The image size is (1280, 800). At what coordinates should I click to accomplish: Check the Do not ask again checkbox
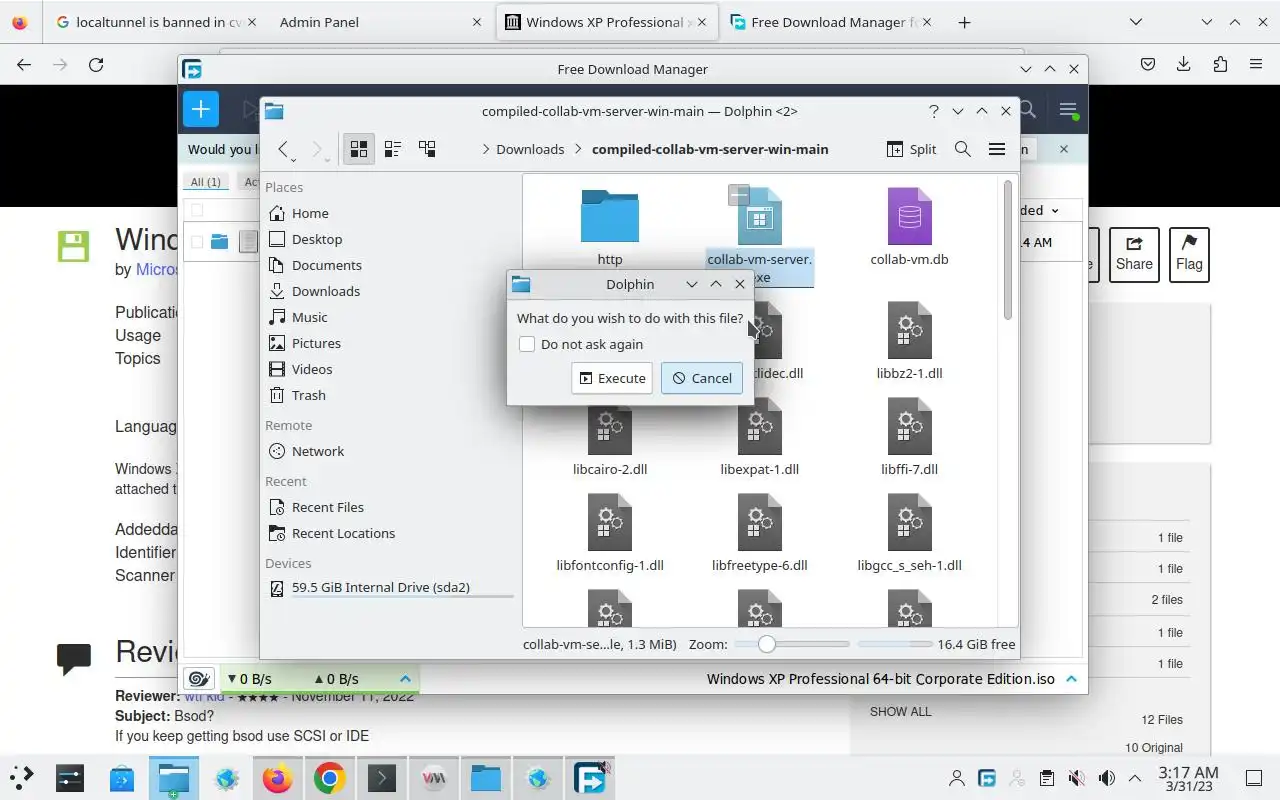(x=527, y=344)
